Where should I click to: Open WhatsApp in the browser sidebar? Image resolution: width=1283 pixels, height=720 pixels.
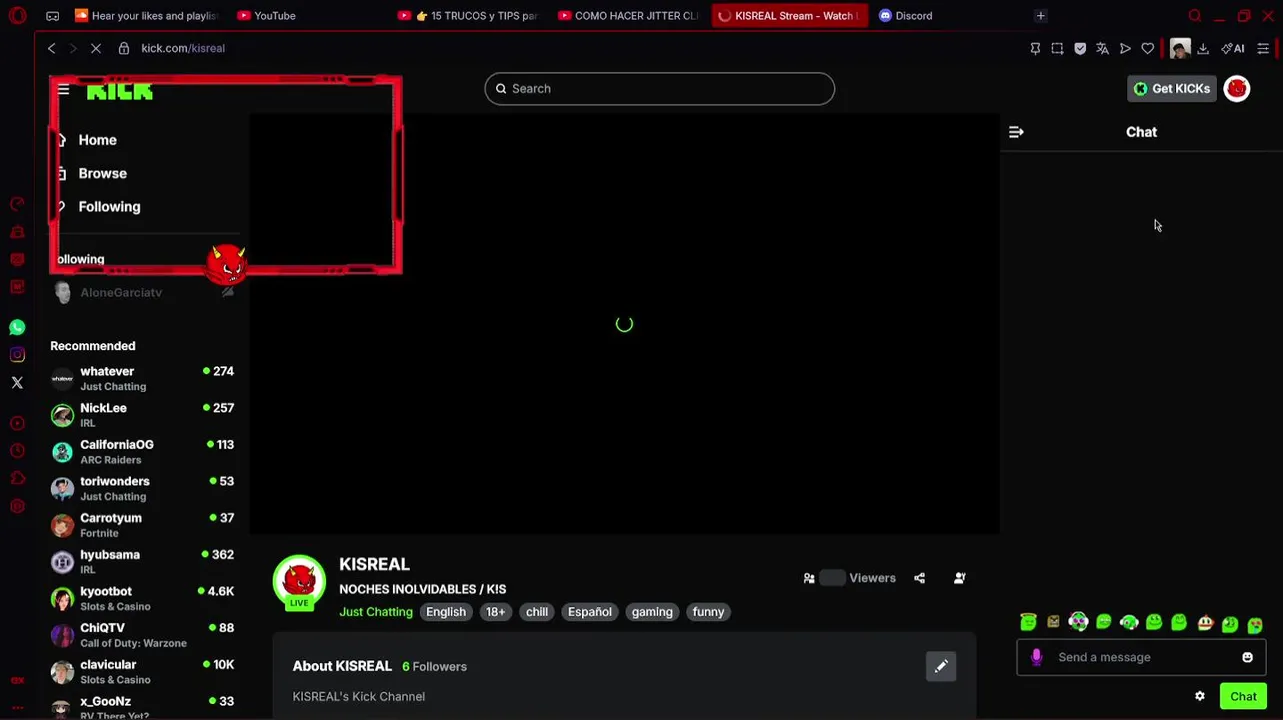pos(17,327)
